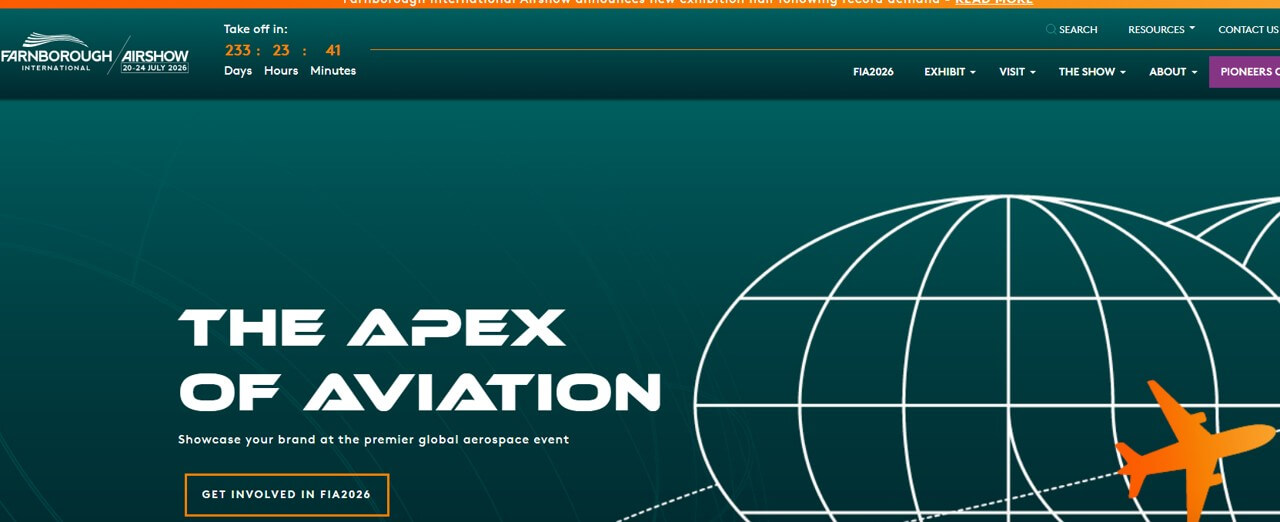Viewport: 1280px width, 522px height.
Task: Go to the FIA2026 menu item
Action: click(x=873, y=72)
